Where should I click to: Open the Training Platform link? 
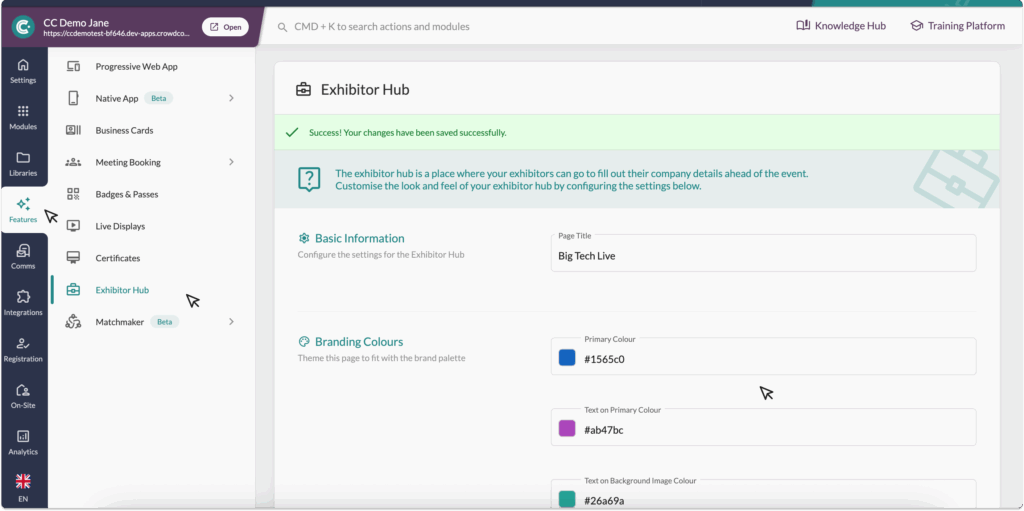(957, 26)
